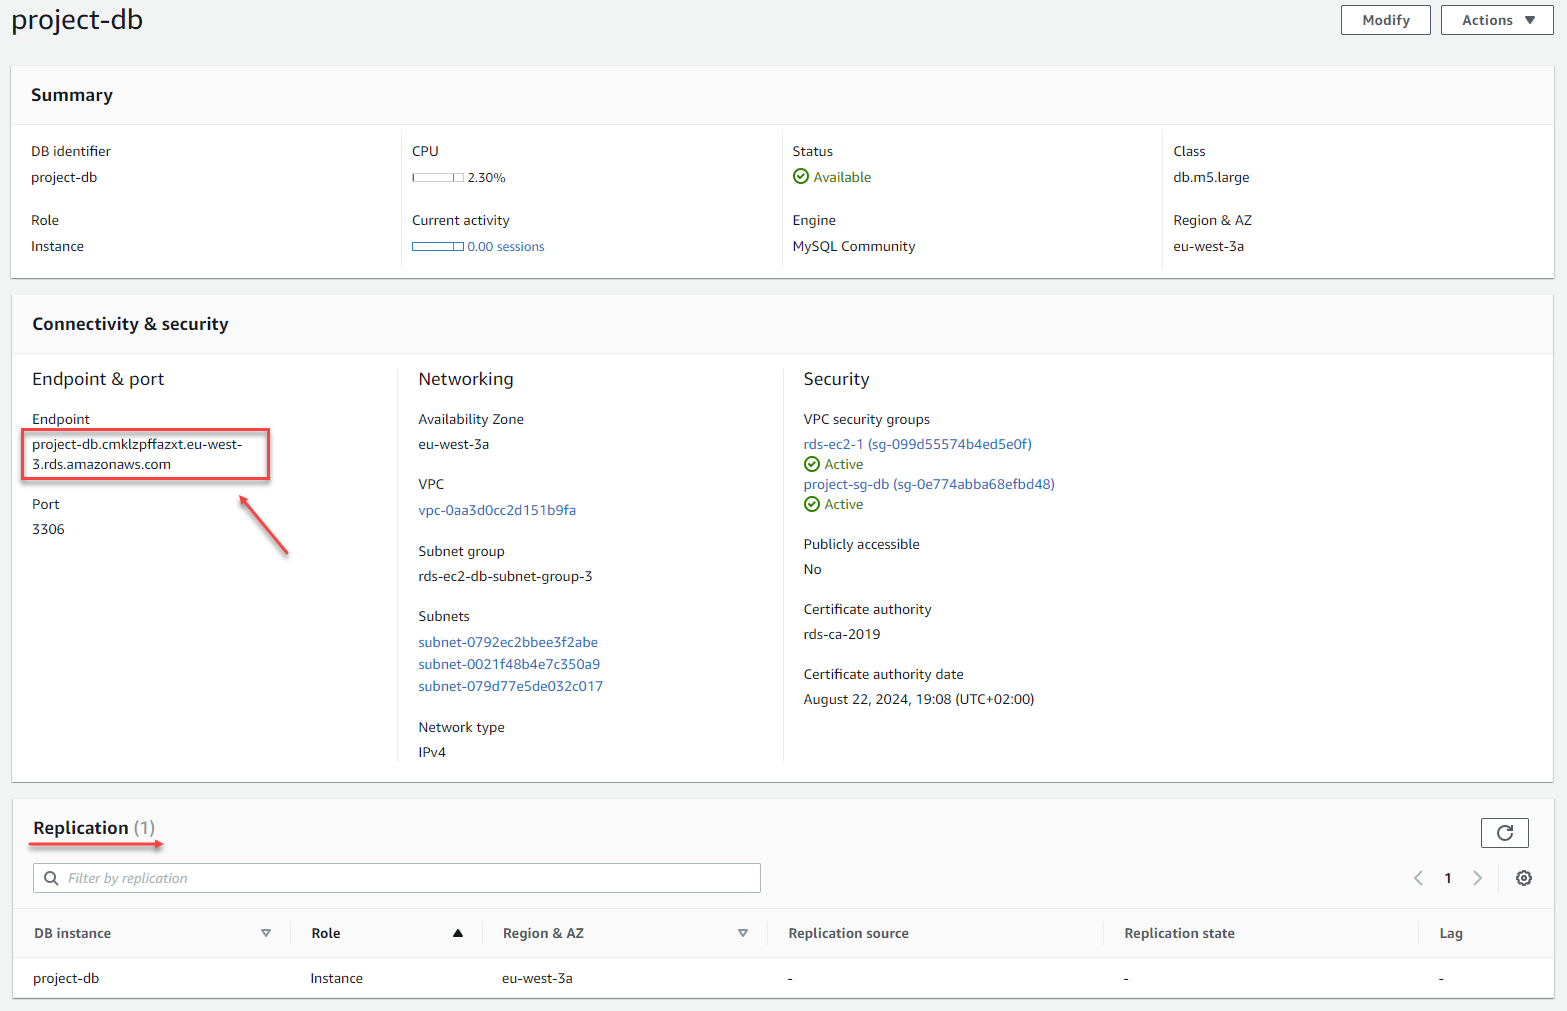This screenshot has height=1011, width=1567.
Task: Sort by Region & AZ column
Action: coord(742,933)
